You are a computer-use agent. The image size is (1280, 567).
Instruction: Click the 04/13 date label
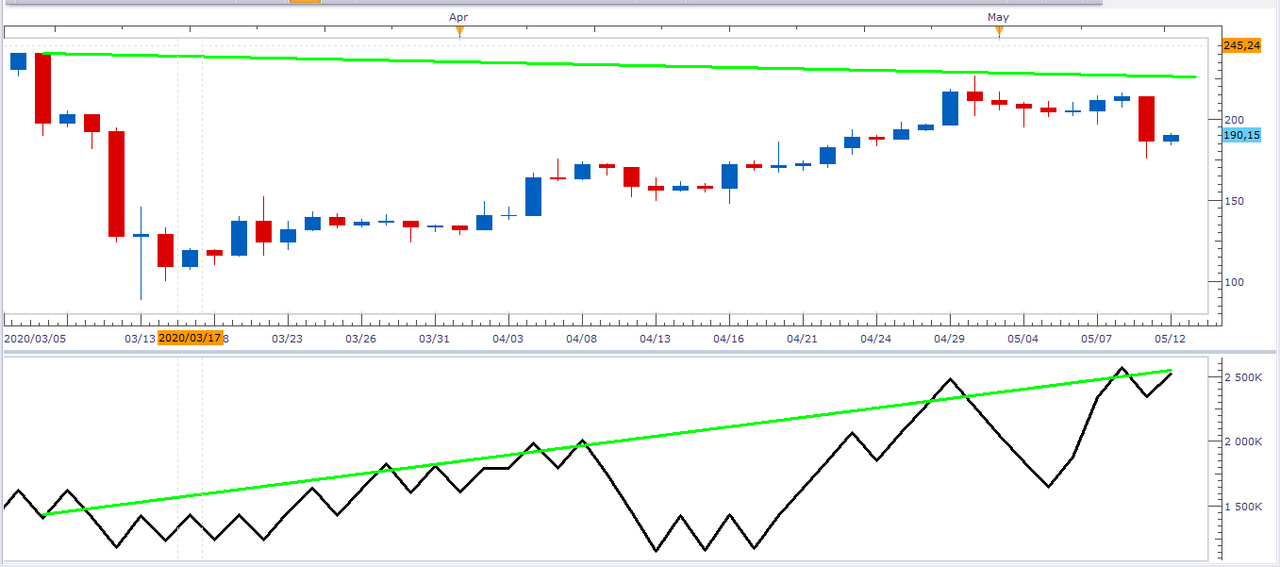pyautogui.click(x=655, y=339)
